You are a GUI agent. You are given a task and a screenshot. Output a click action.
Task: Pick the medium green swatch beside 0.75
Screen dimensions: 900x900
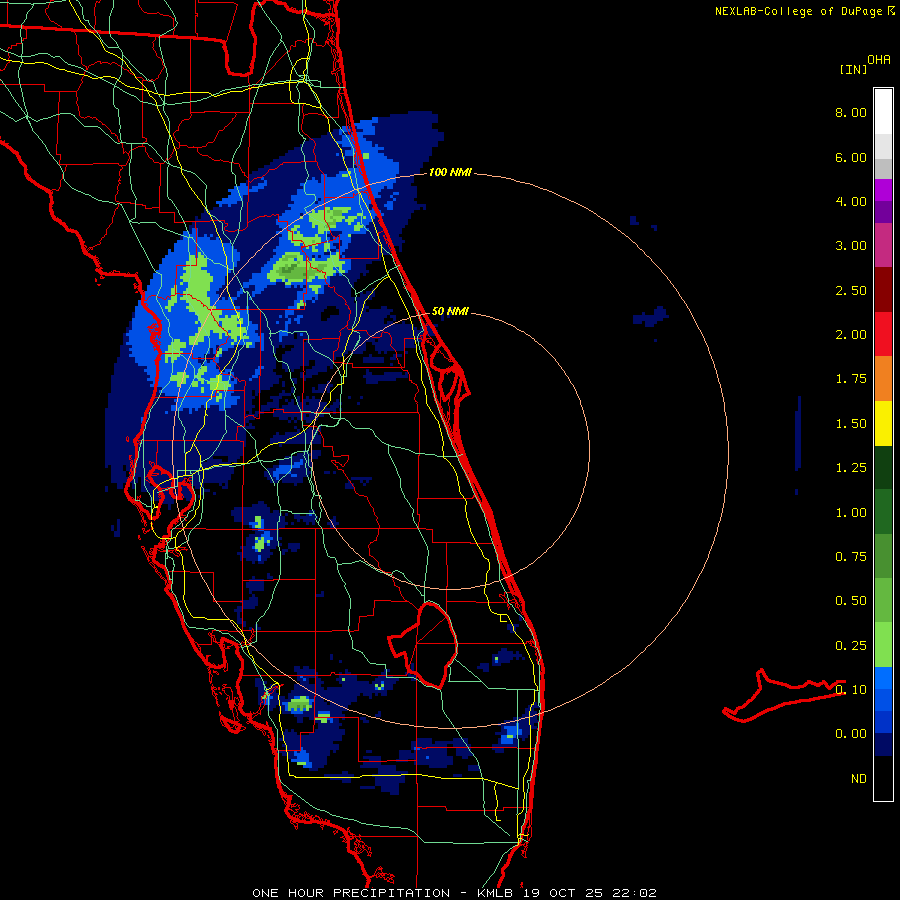(x=883, y=557)
